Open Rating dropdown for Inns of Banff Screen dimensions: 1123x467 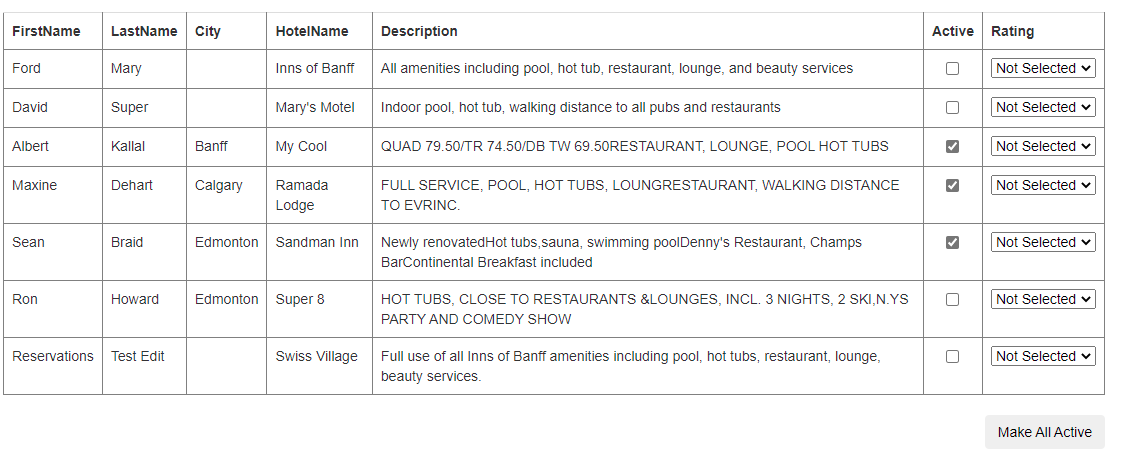(x=1043, y=69)
